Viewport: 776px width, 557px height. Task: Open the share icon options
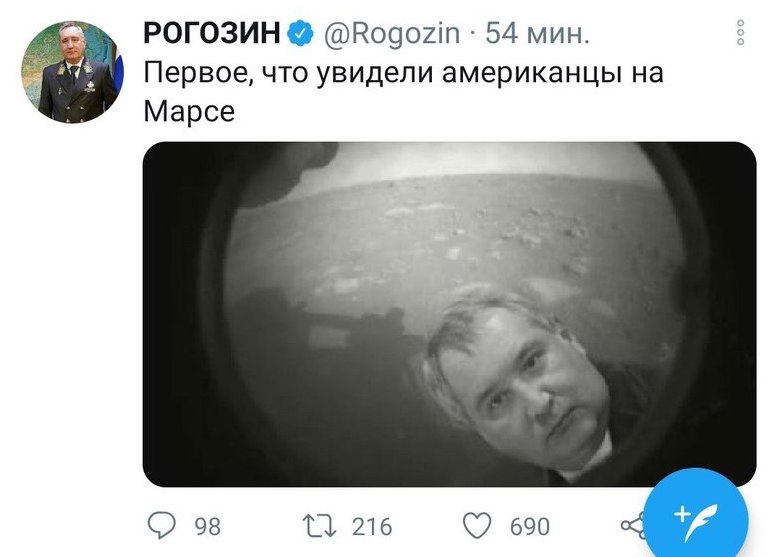tap(634, 526)
